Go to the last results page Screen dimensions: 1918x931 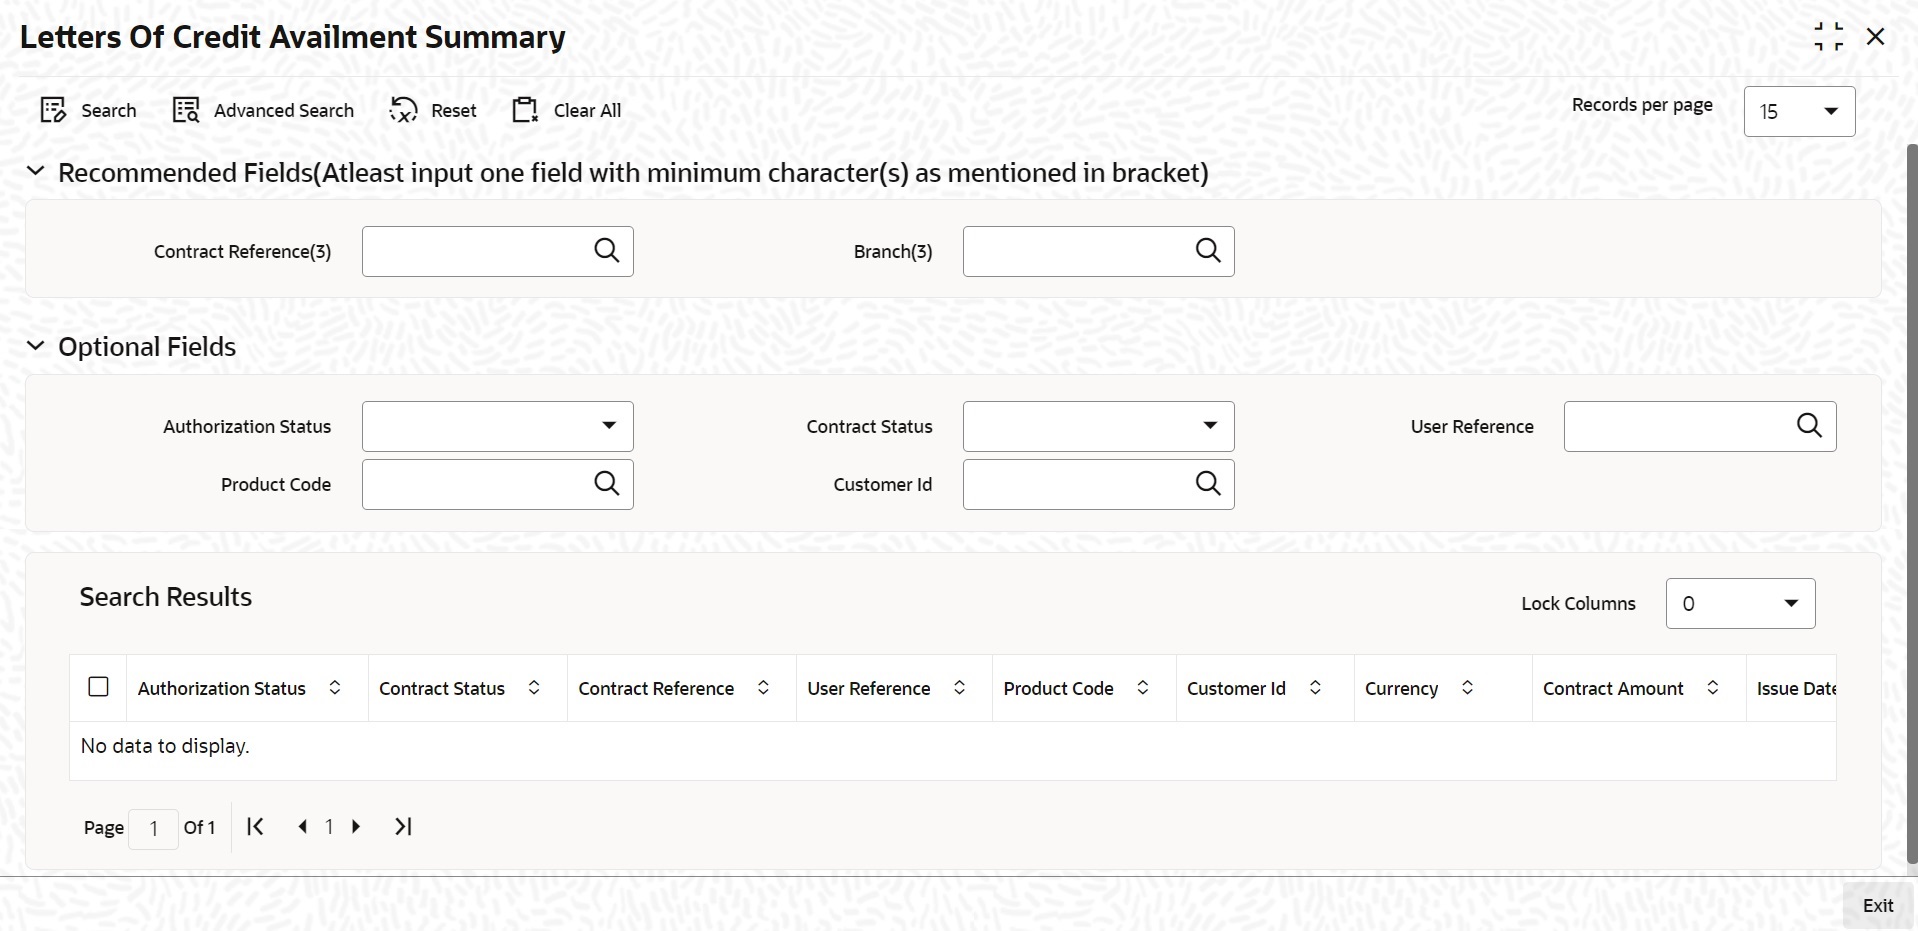403,827
